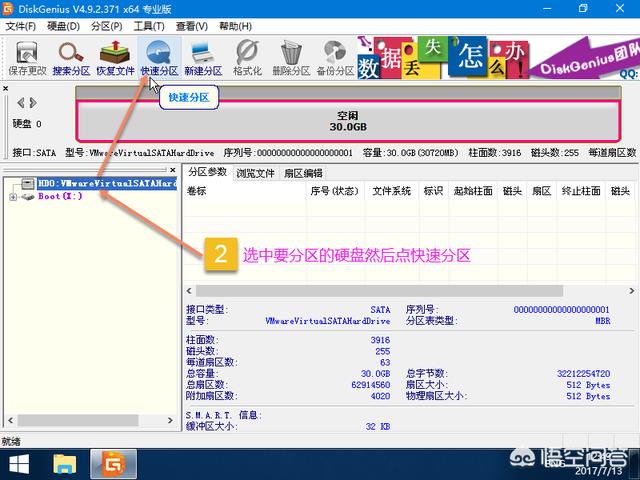Click the Save Changes (保存更改) toolbar icon
Viewport: 640px width, 480px height.
coord(27,58)
